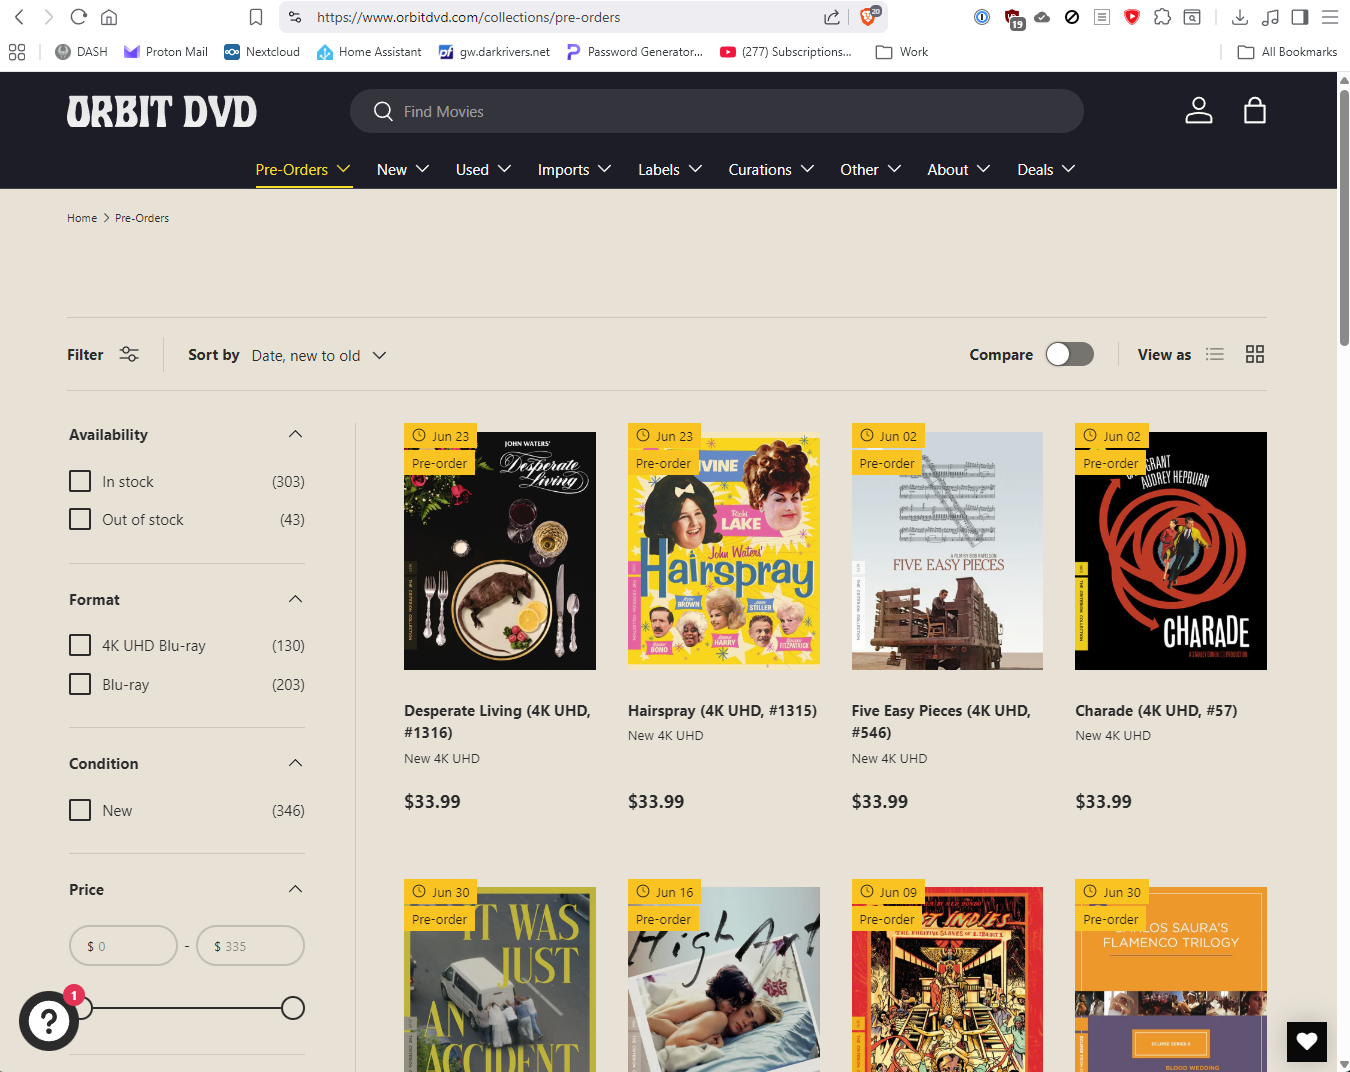The image size is (1350, 1072).
Task: Go to browser home page
Action: tap(109, 17)
